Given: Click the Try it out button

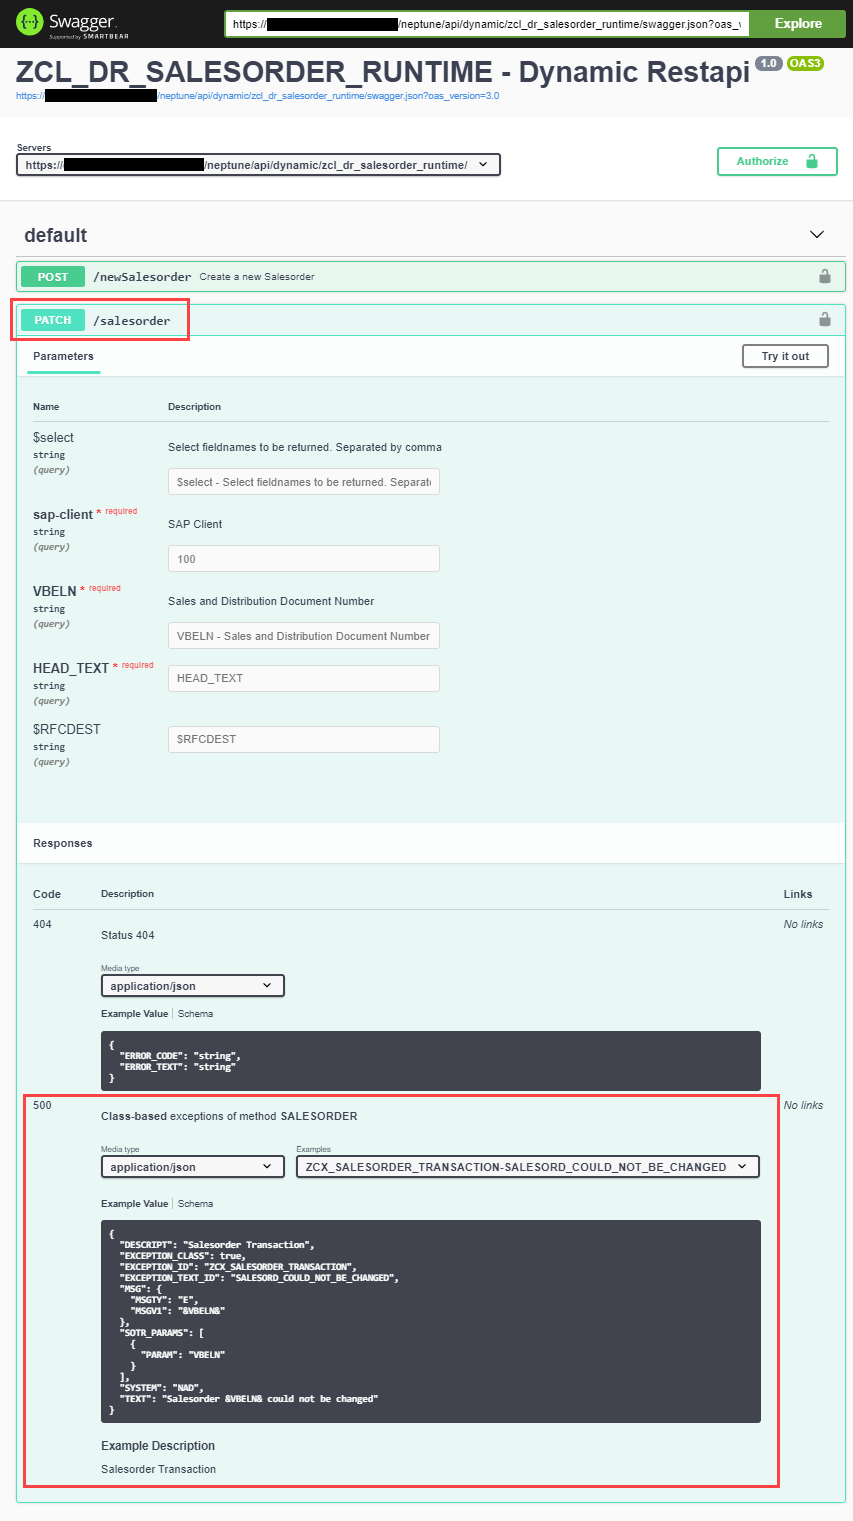Looking at the screenshot, I should (x=784, y=355).
